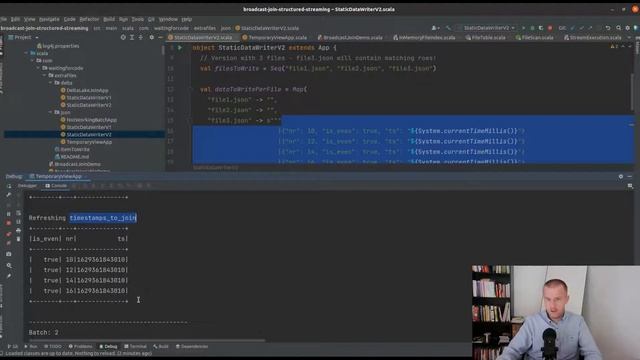Image resolution: width=640 pixels, height=360 pixels.
Task: Open the StaticDataWriterV2 run configuration dropdown
Action: tap(489, 28)
